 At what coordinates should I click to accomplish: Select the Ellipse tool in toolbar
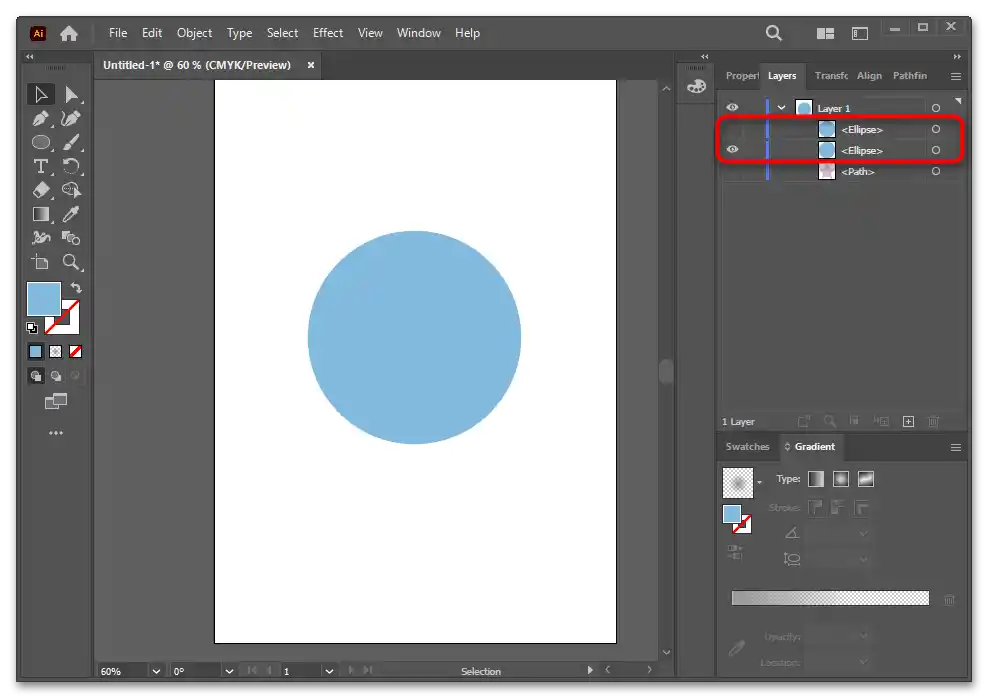(41, 143)
